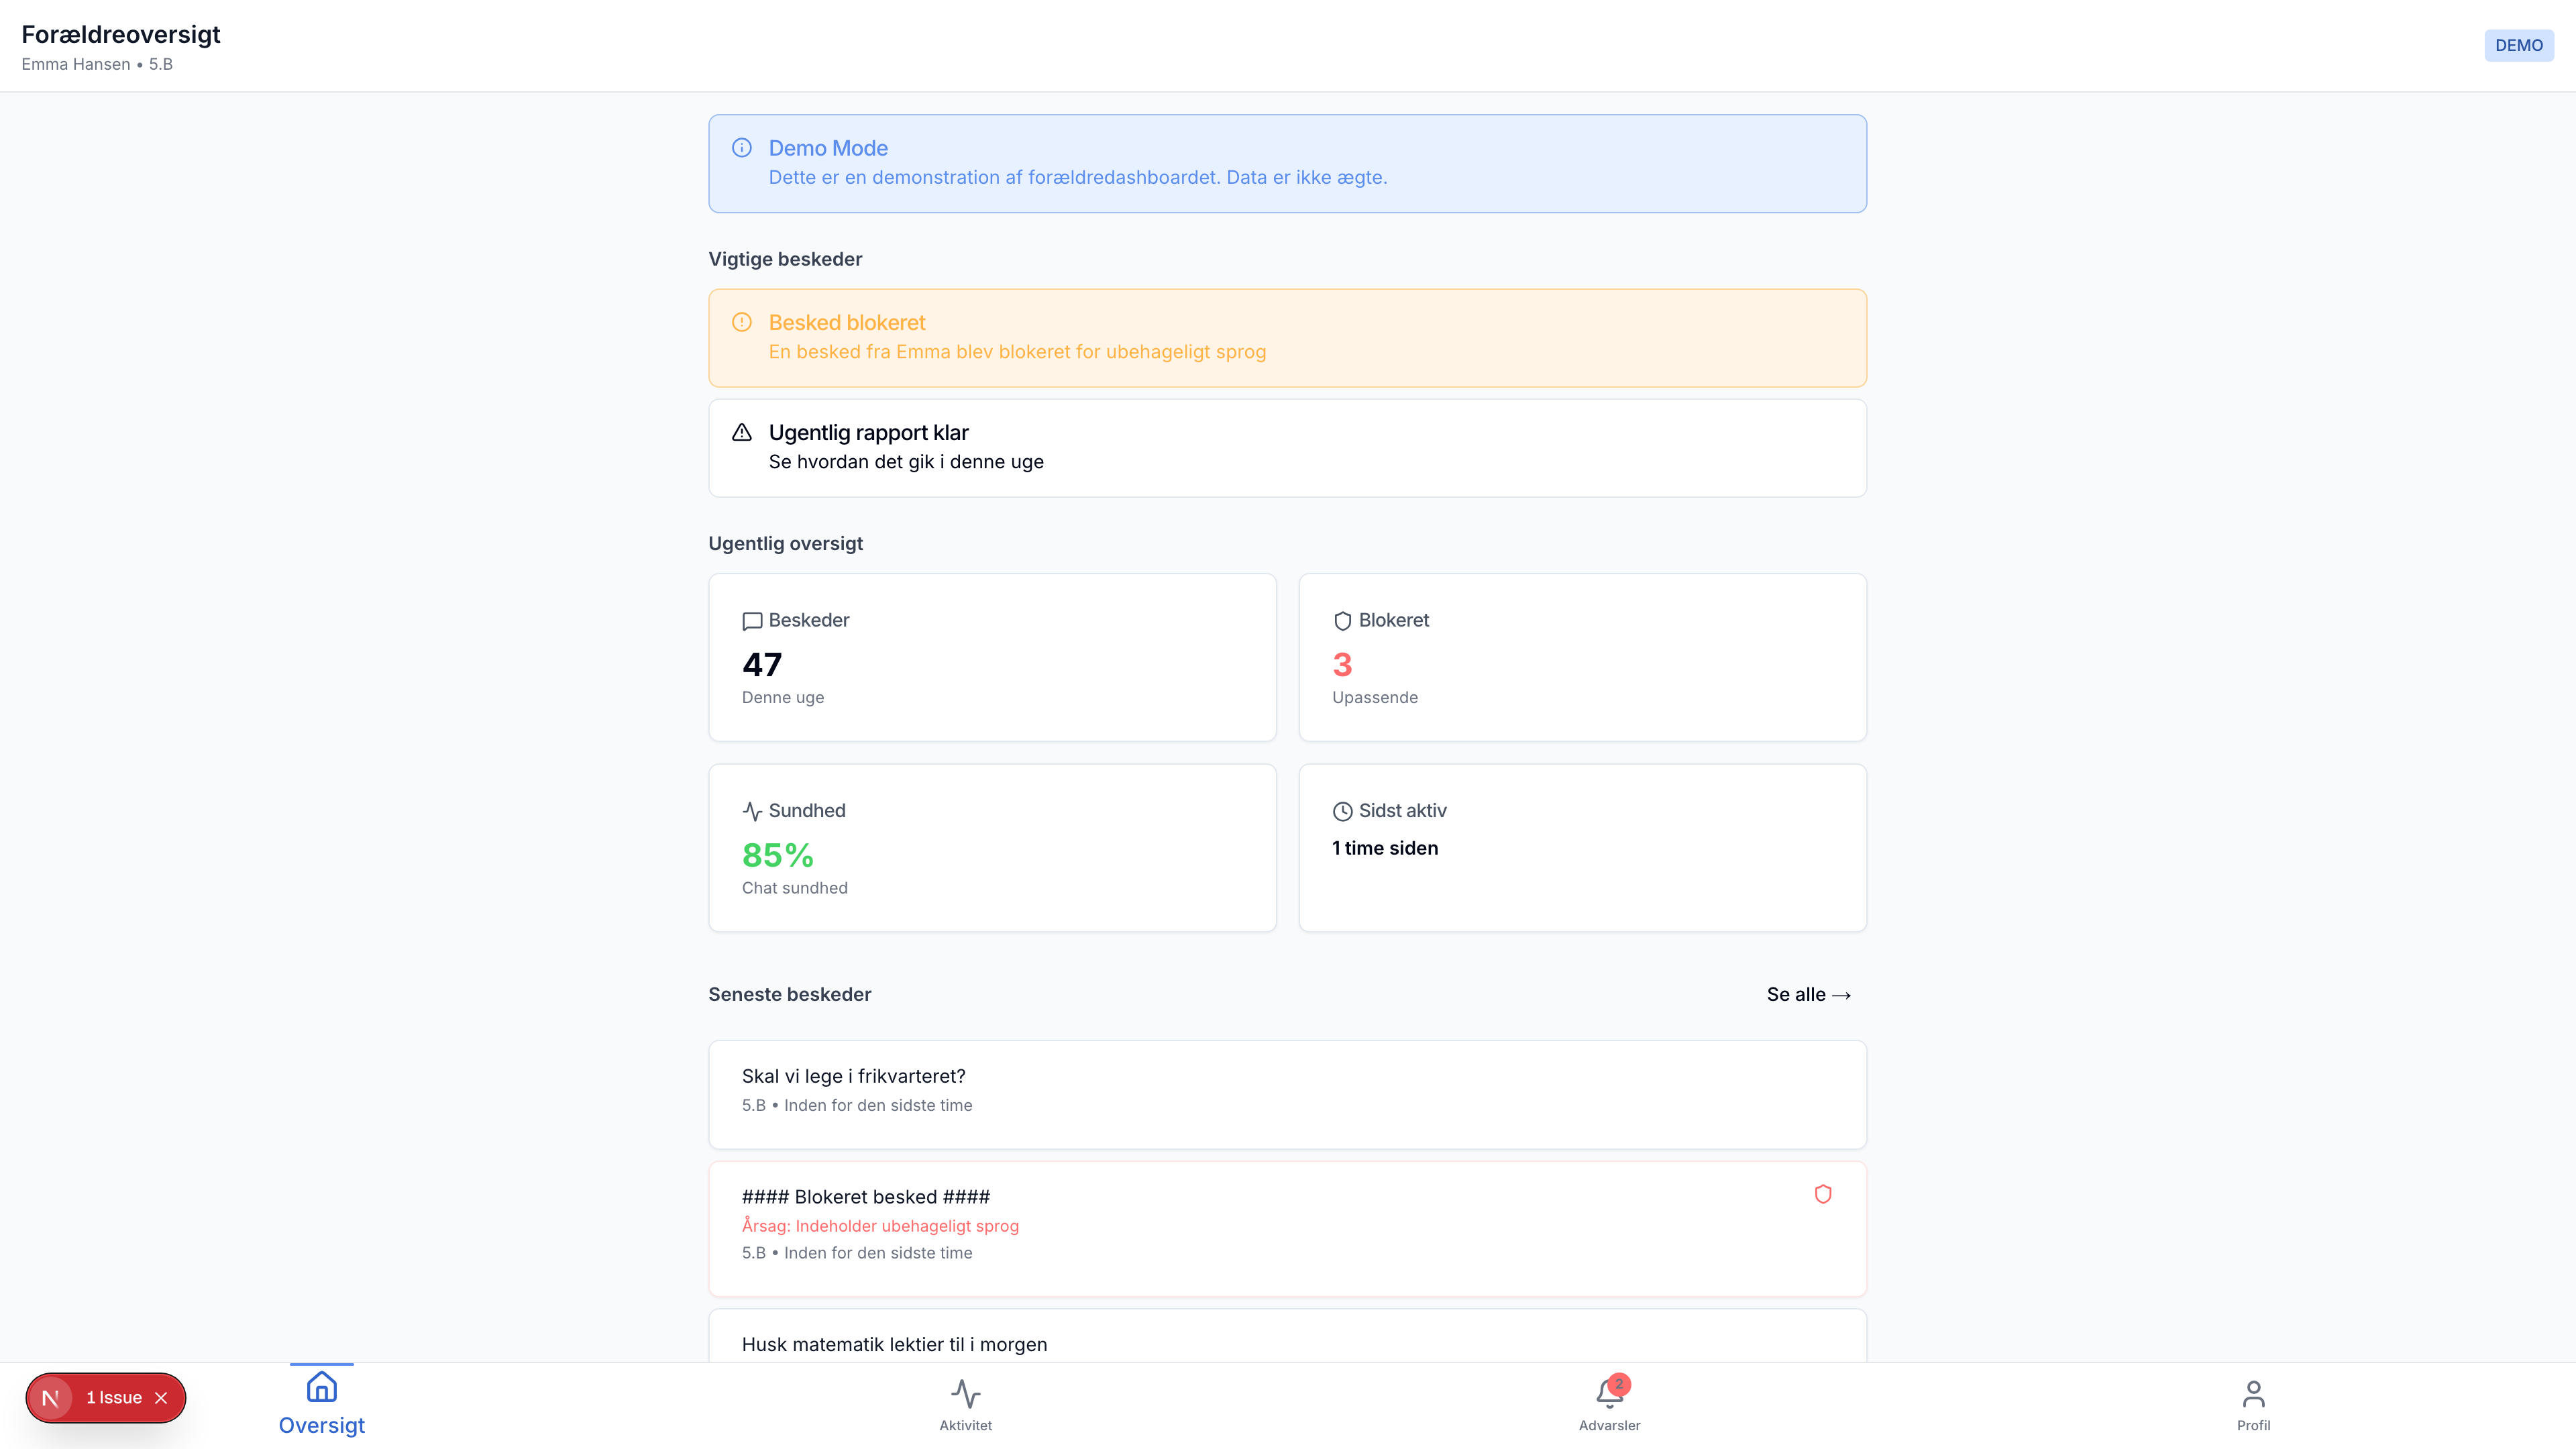Click the DEMO badge
The image size is (2576, 1449).
pyautogui.click(x=2518, y=45)
